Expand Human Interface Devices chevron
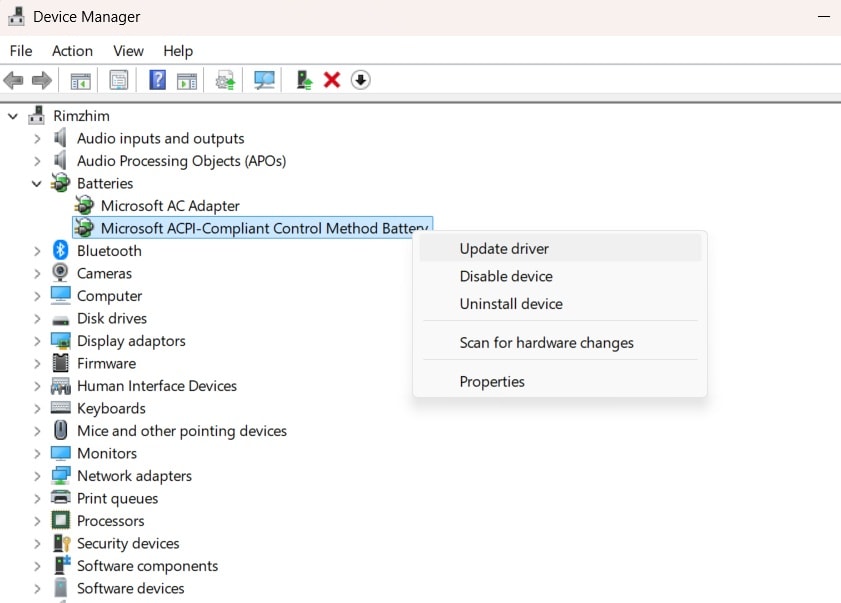The height and width of the screenshot is (603, 841). coord(36,386)
